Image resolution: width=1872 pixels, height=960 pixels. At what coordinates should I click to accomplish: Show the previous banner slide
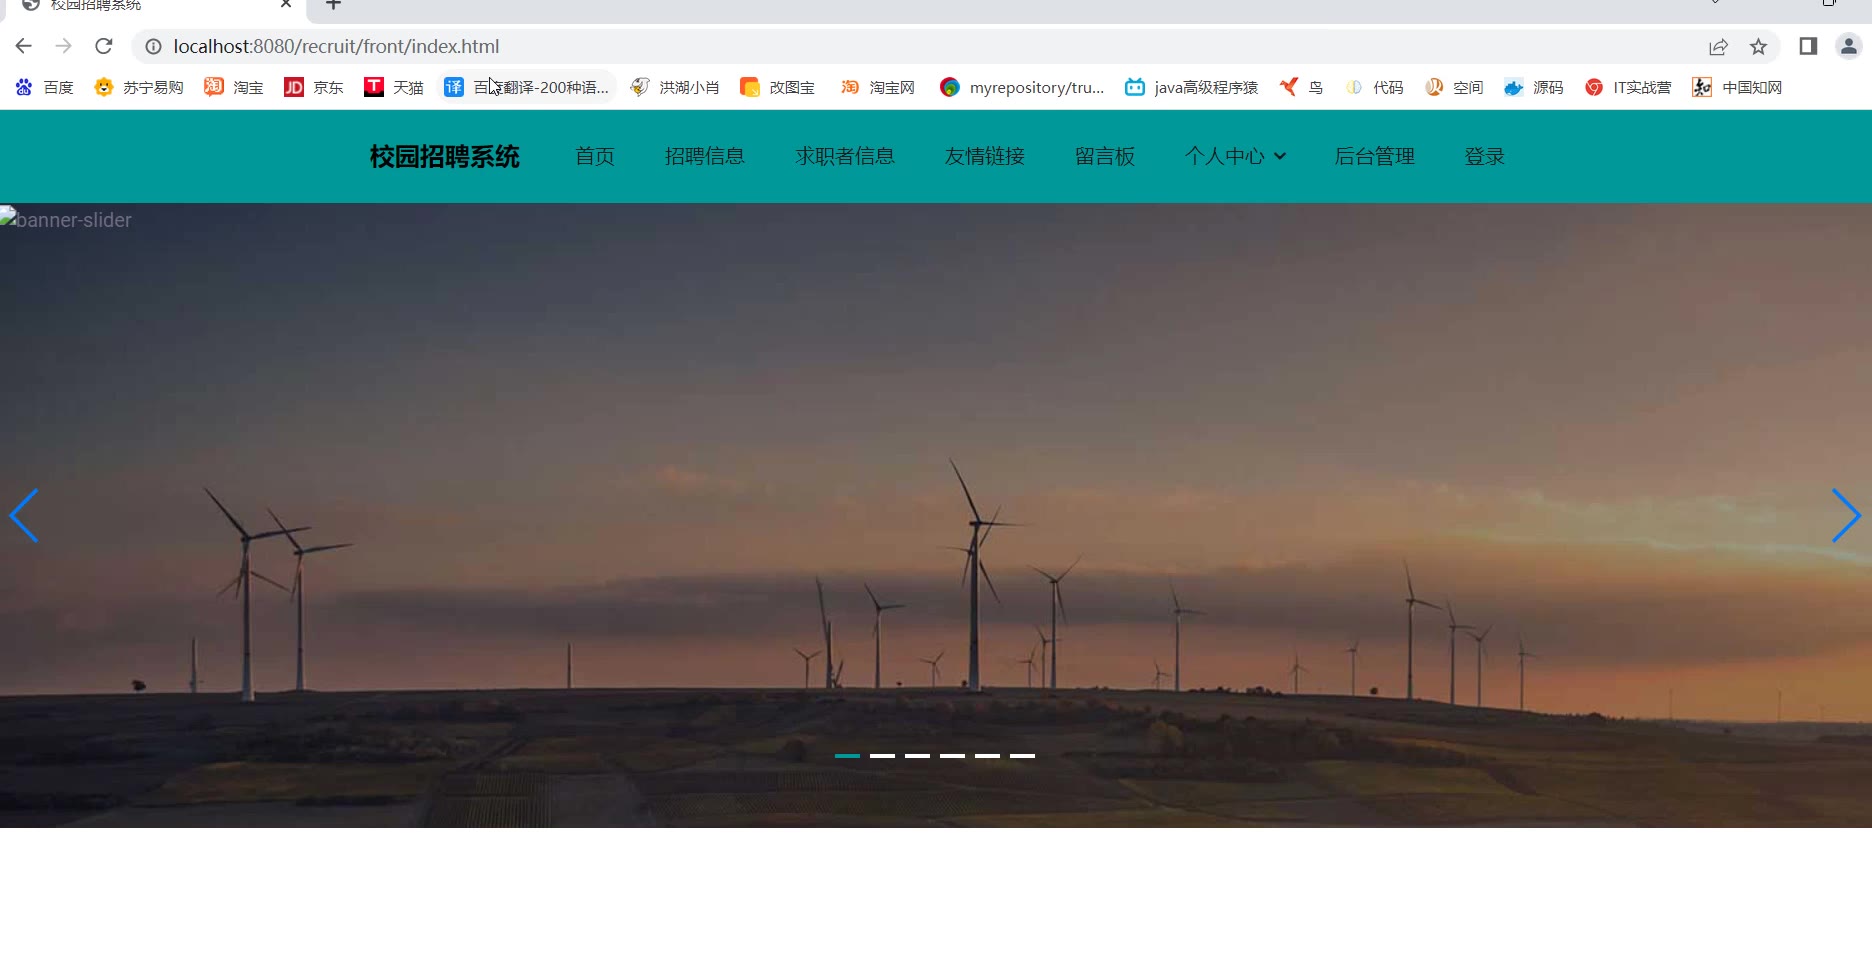coord(24,516)
